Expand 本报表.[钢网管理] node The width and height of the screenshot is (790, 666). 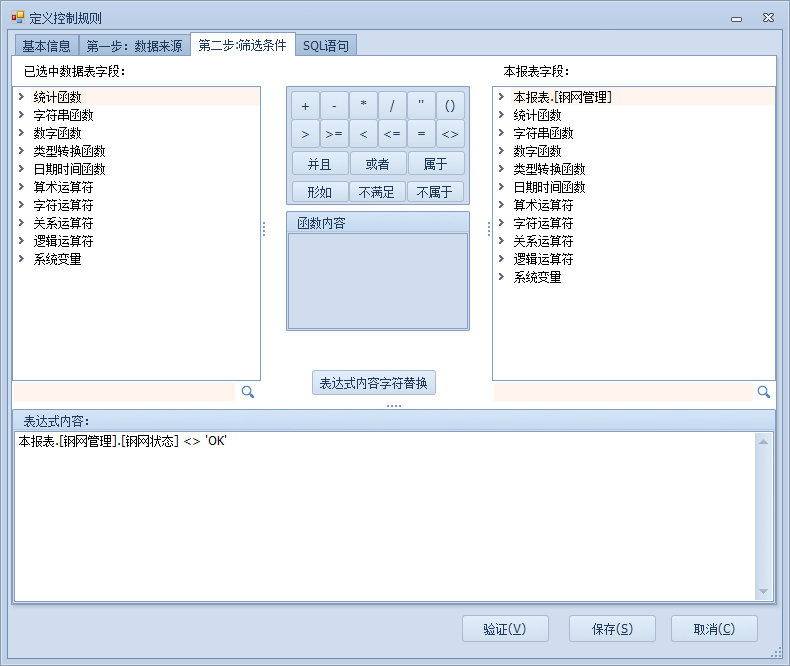click(501, 97)
